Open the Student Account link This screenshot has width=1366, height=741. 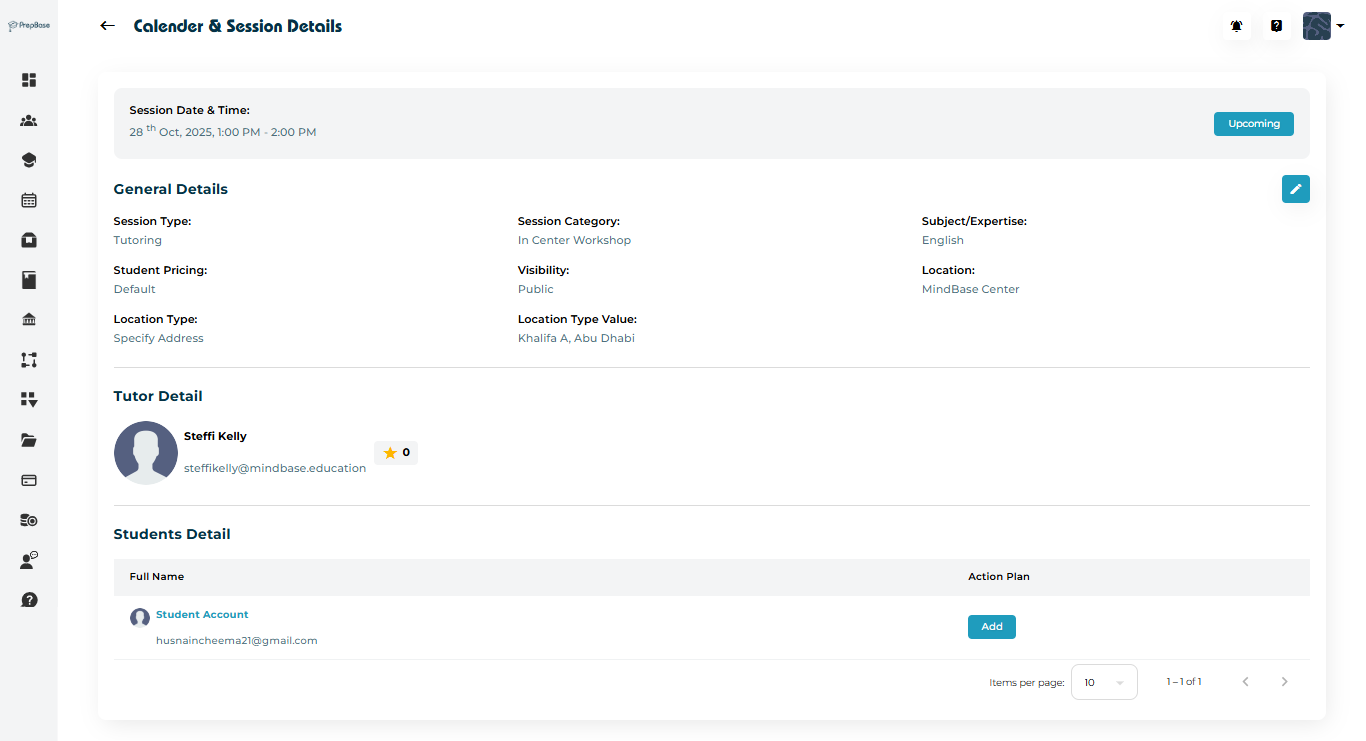(202, 615)
